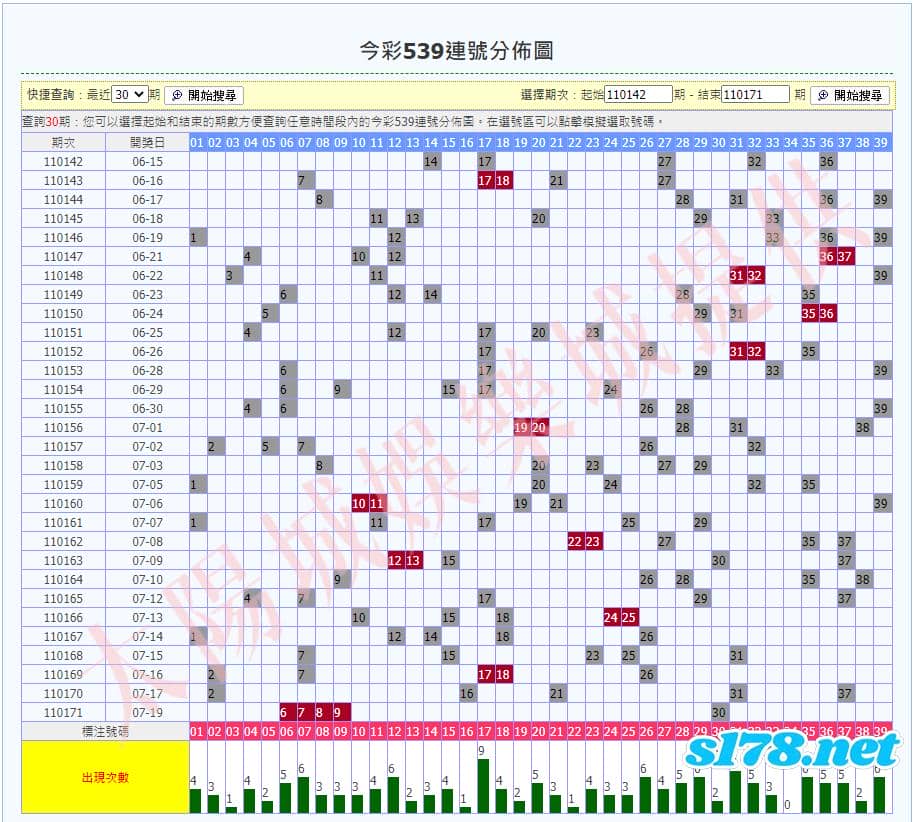Select number 01 in the pink 標注號碼 row
Screen dimensions: 915x822
pos(197,732)
